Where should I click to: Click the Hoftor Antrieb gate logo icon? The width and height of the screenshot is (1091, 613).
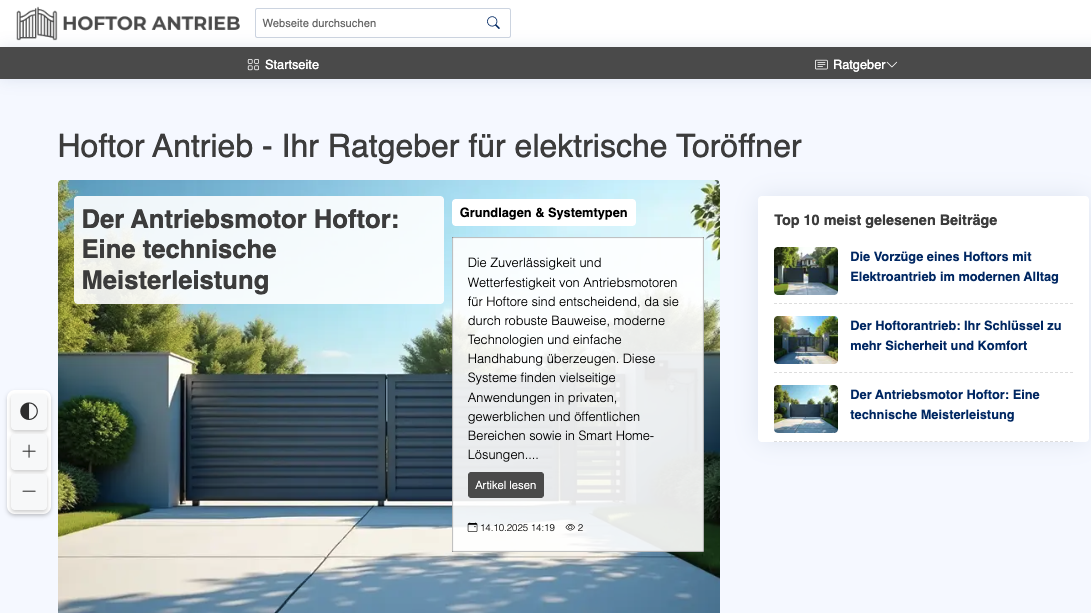(35, 23)
